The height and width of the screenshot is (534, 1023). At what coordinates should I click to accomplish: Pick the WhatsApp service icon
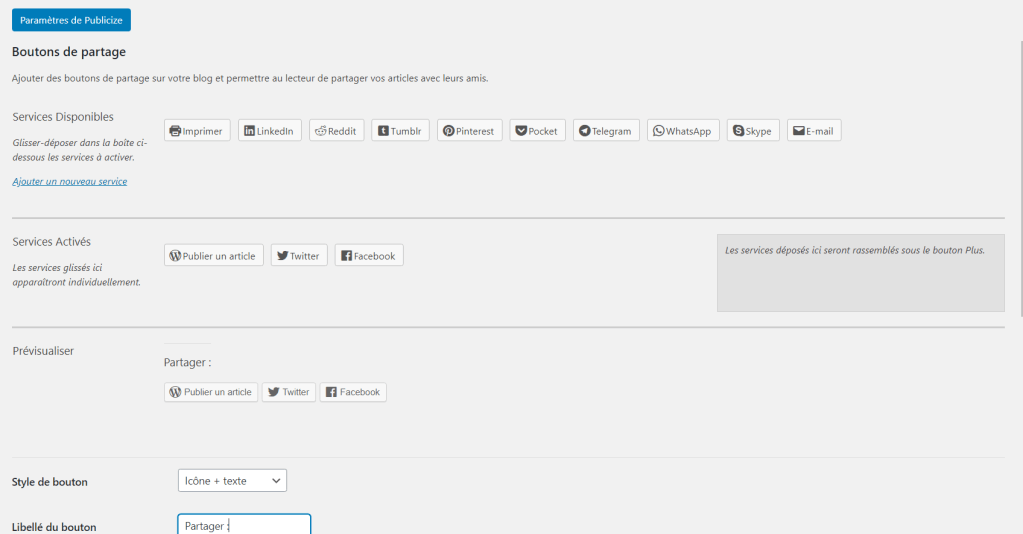coord(683,131)
